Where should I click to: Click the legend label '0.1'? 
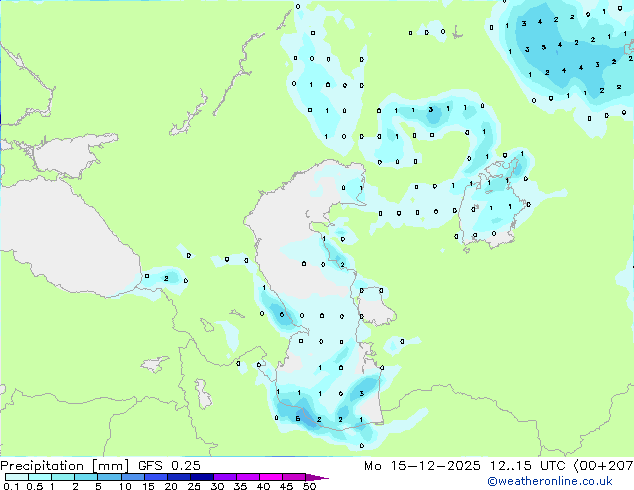point(11,486)
